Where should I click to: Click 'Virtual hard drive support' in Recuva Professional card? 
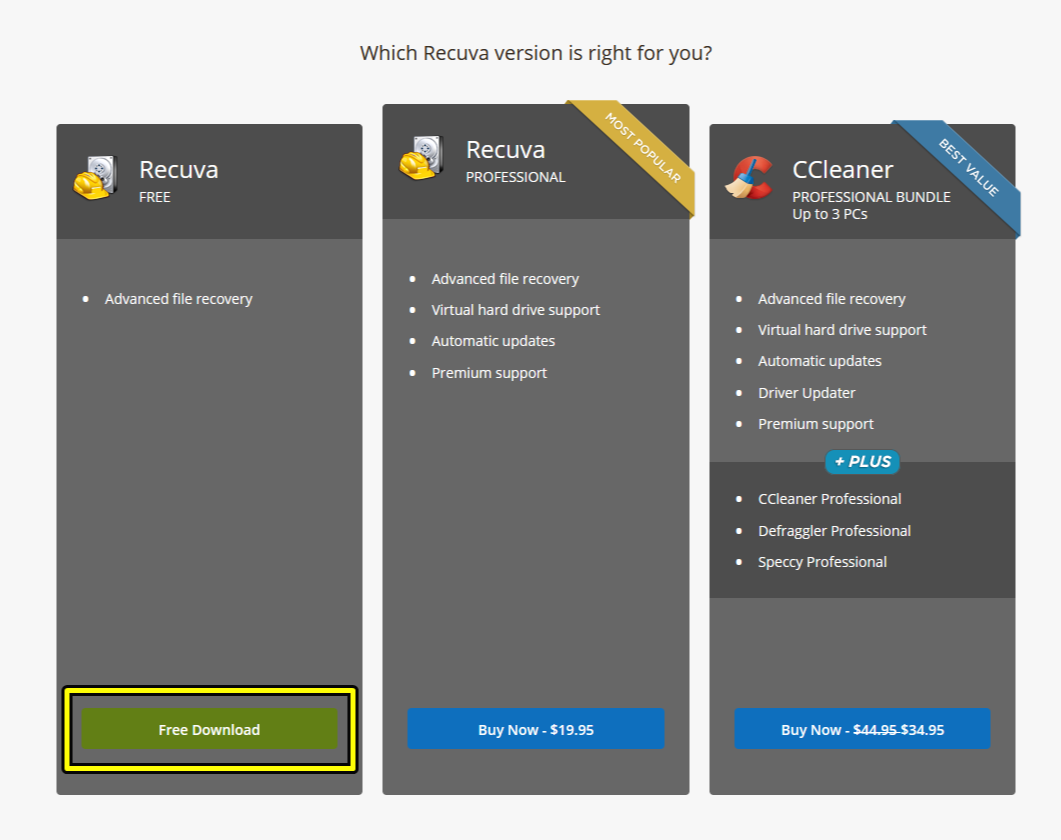click(516, 310)
